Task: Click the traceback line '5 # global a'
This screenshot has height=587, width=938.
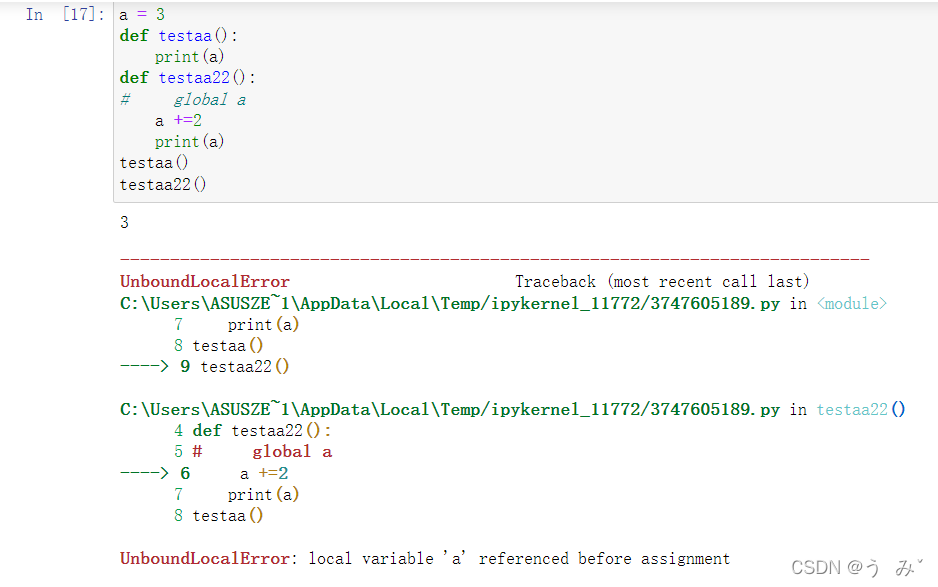Action: 253,452
